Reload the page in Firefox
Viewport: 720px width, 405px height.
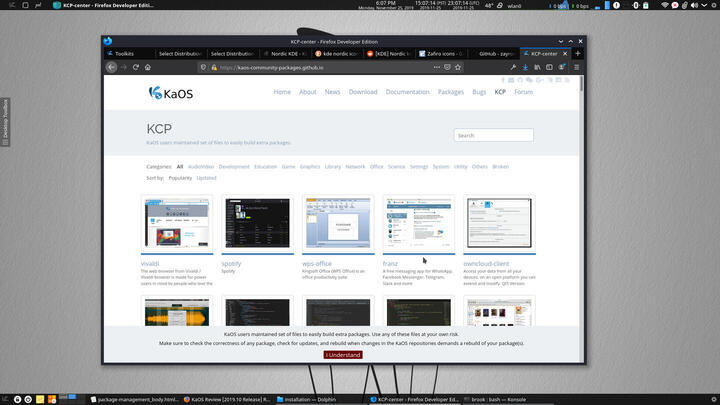click(x=136, y=67)
